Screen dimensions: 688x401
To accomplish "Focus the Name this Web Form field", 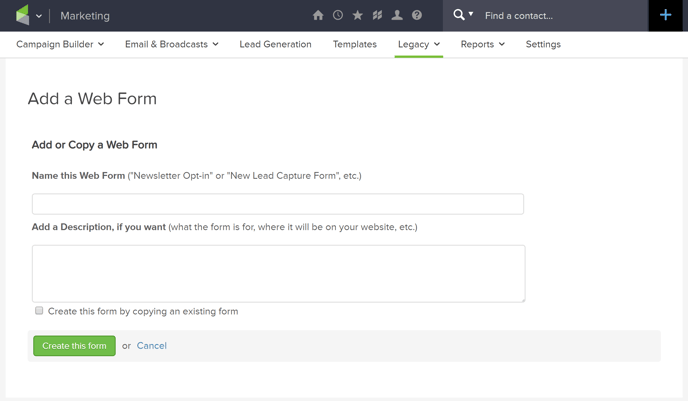I will (x=278, y=204).
